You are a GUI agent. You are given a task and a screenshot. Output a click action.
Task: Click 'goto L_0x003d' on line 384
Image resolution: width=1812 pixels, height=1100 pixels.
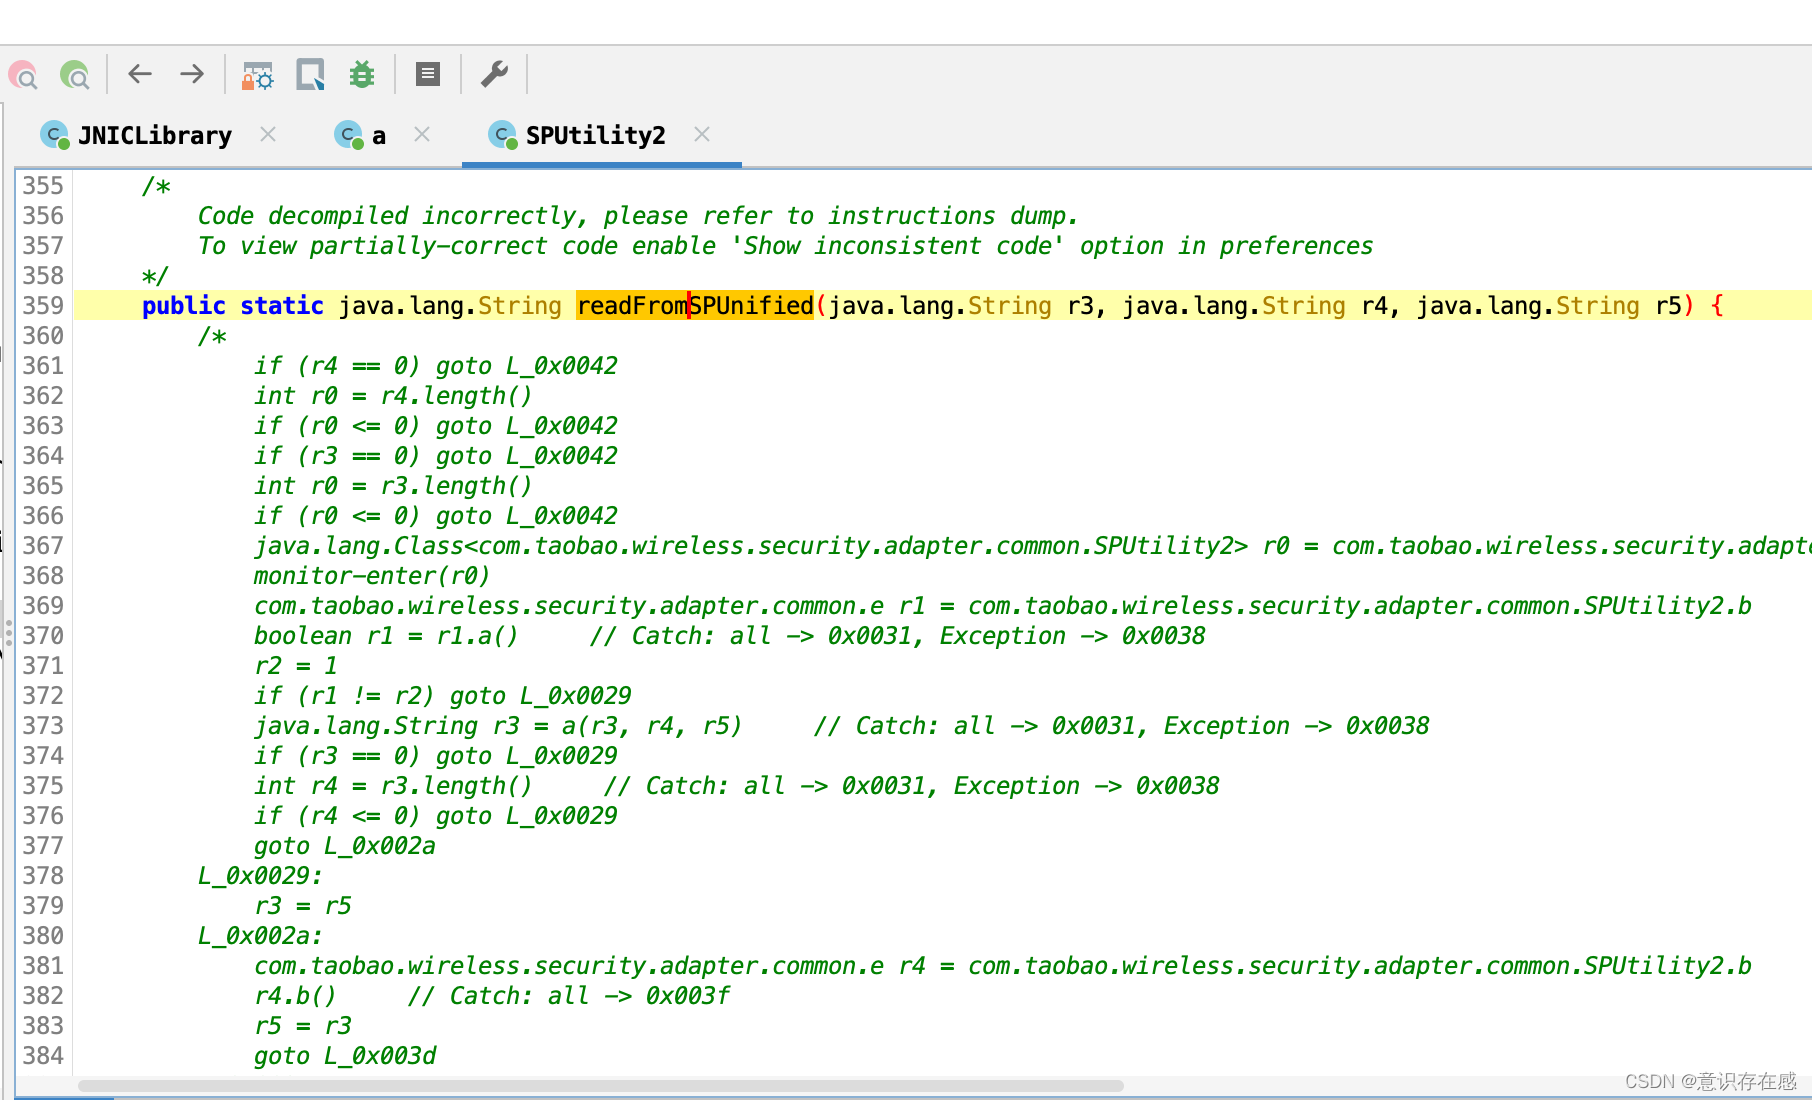[345, 1056]
